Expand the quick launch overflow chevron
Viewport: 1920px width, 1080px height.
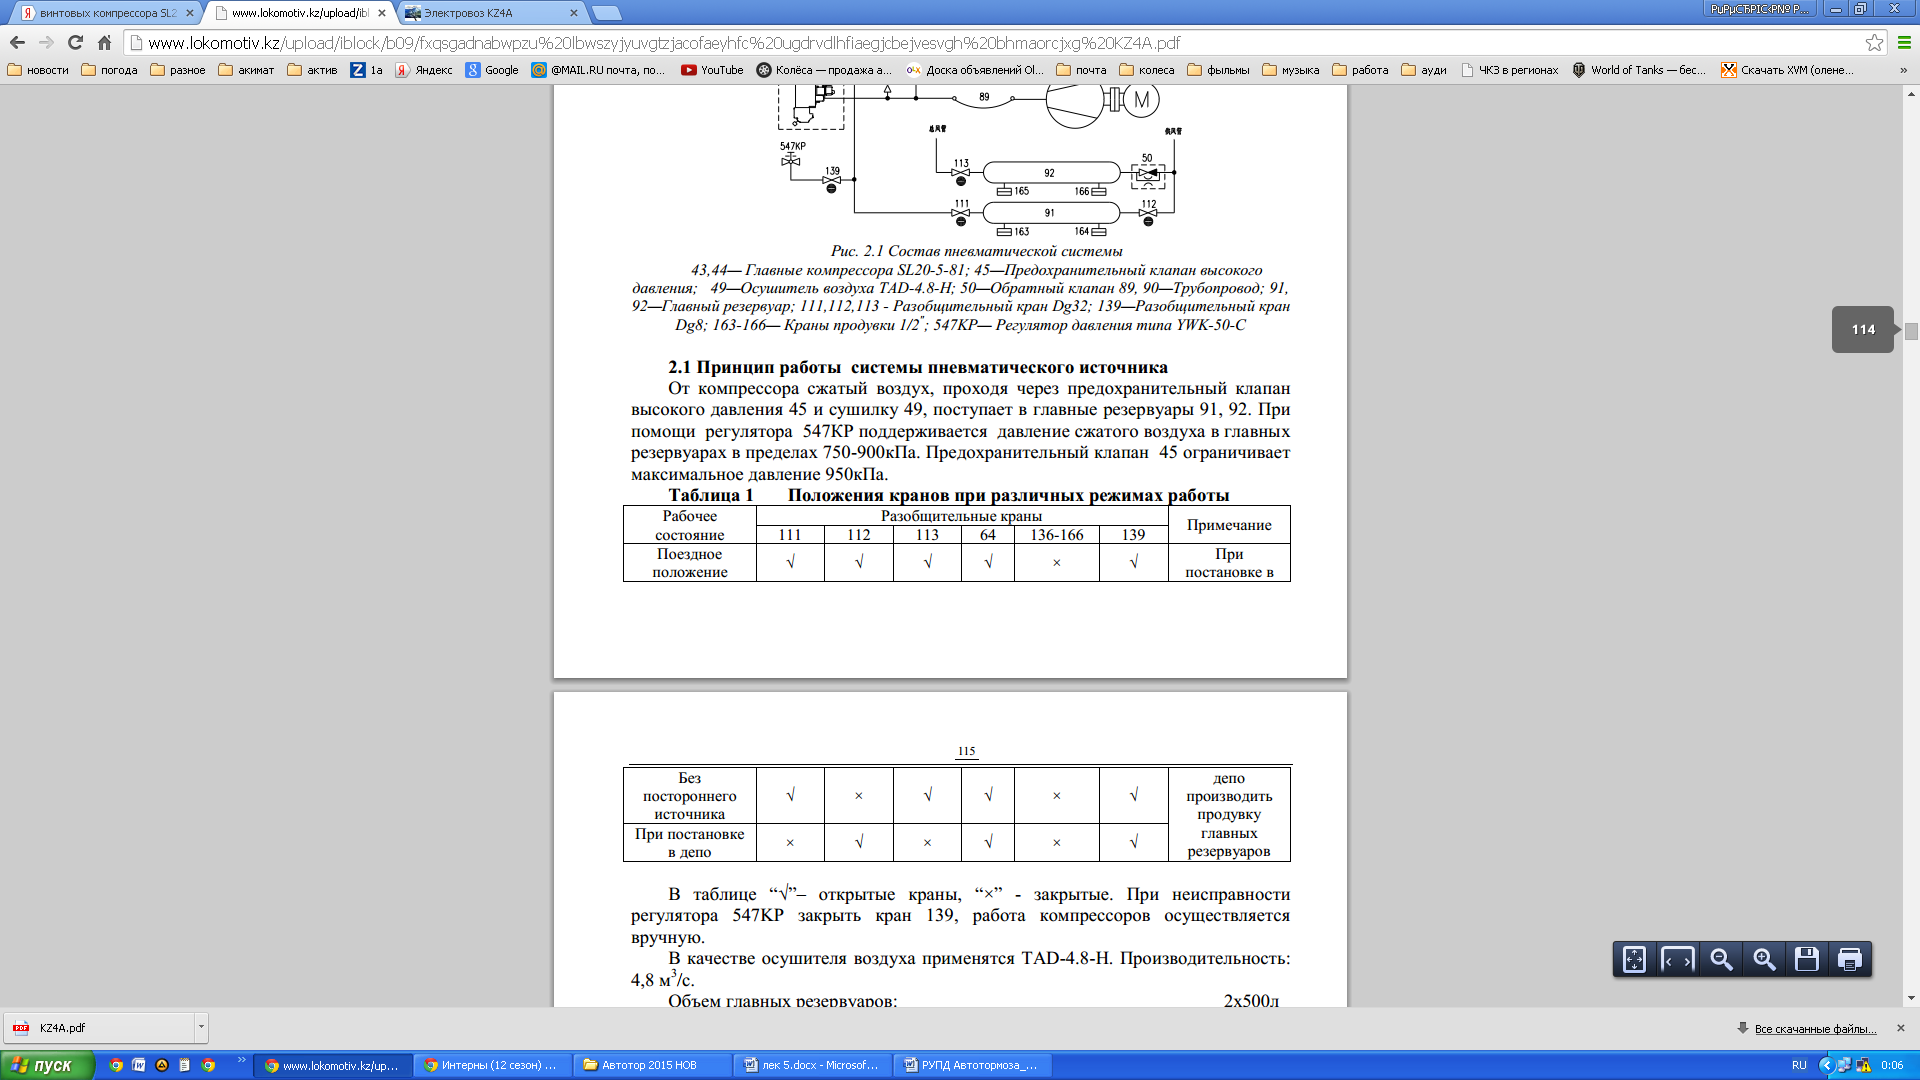pyautogui.click(x=241, y=1060)
